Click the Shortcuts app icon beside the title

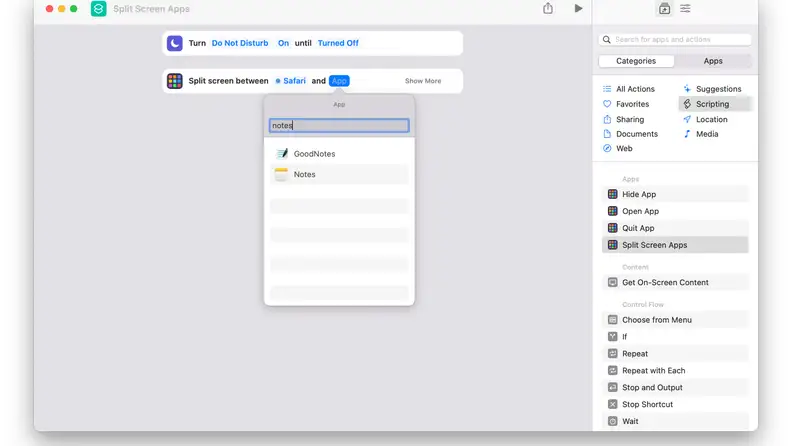point(98,9)
